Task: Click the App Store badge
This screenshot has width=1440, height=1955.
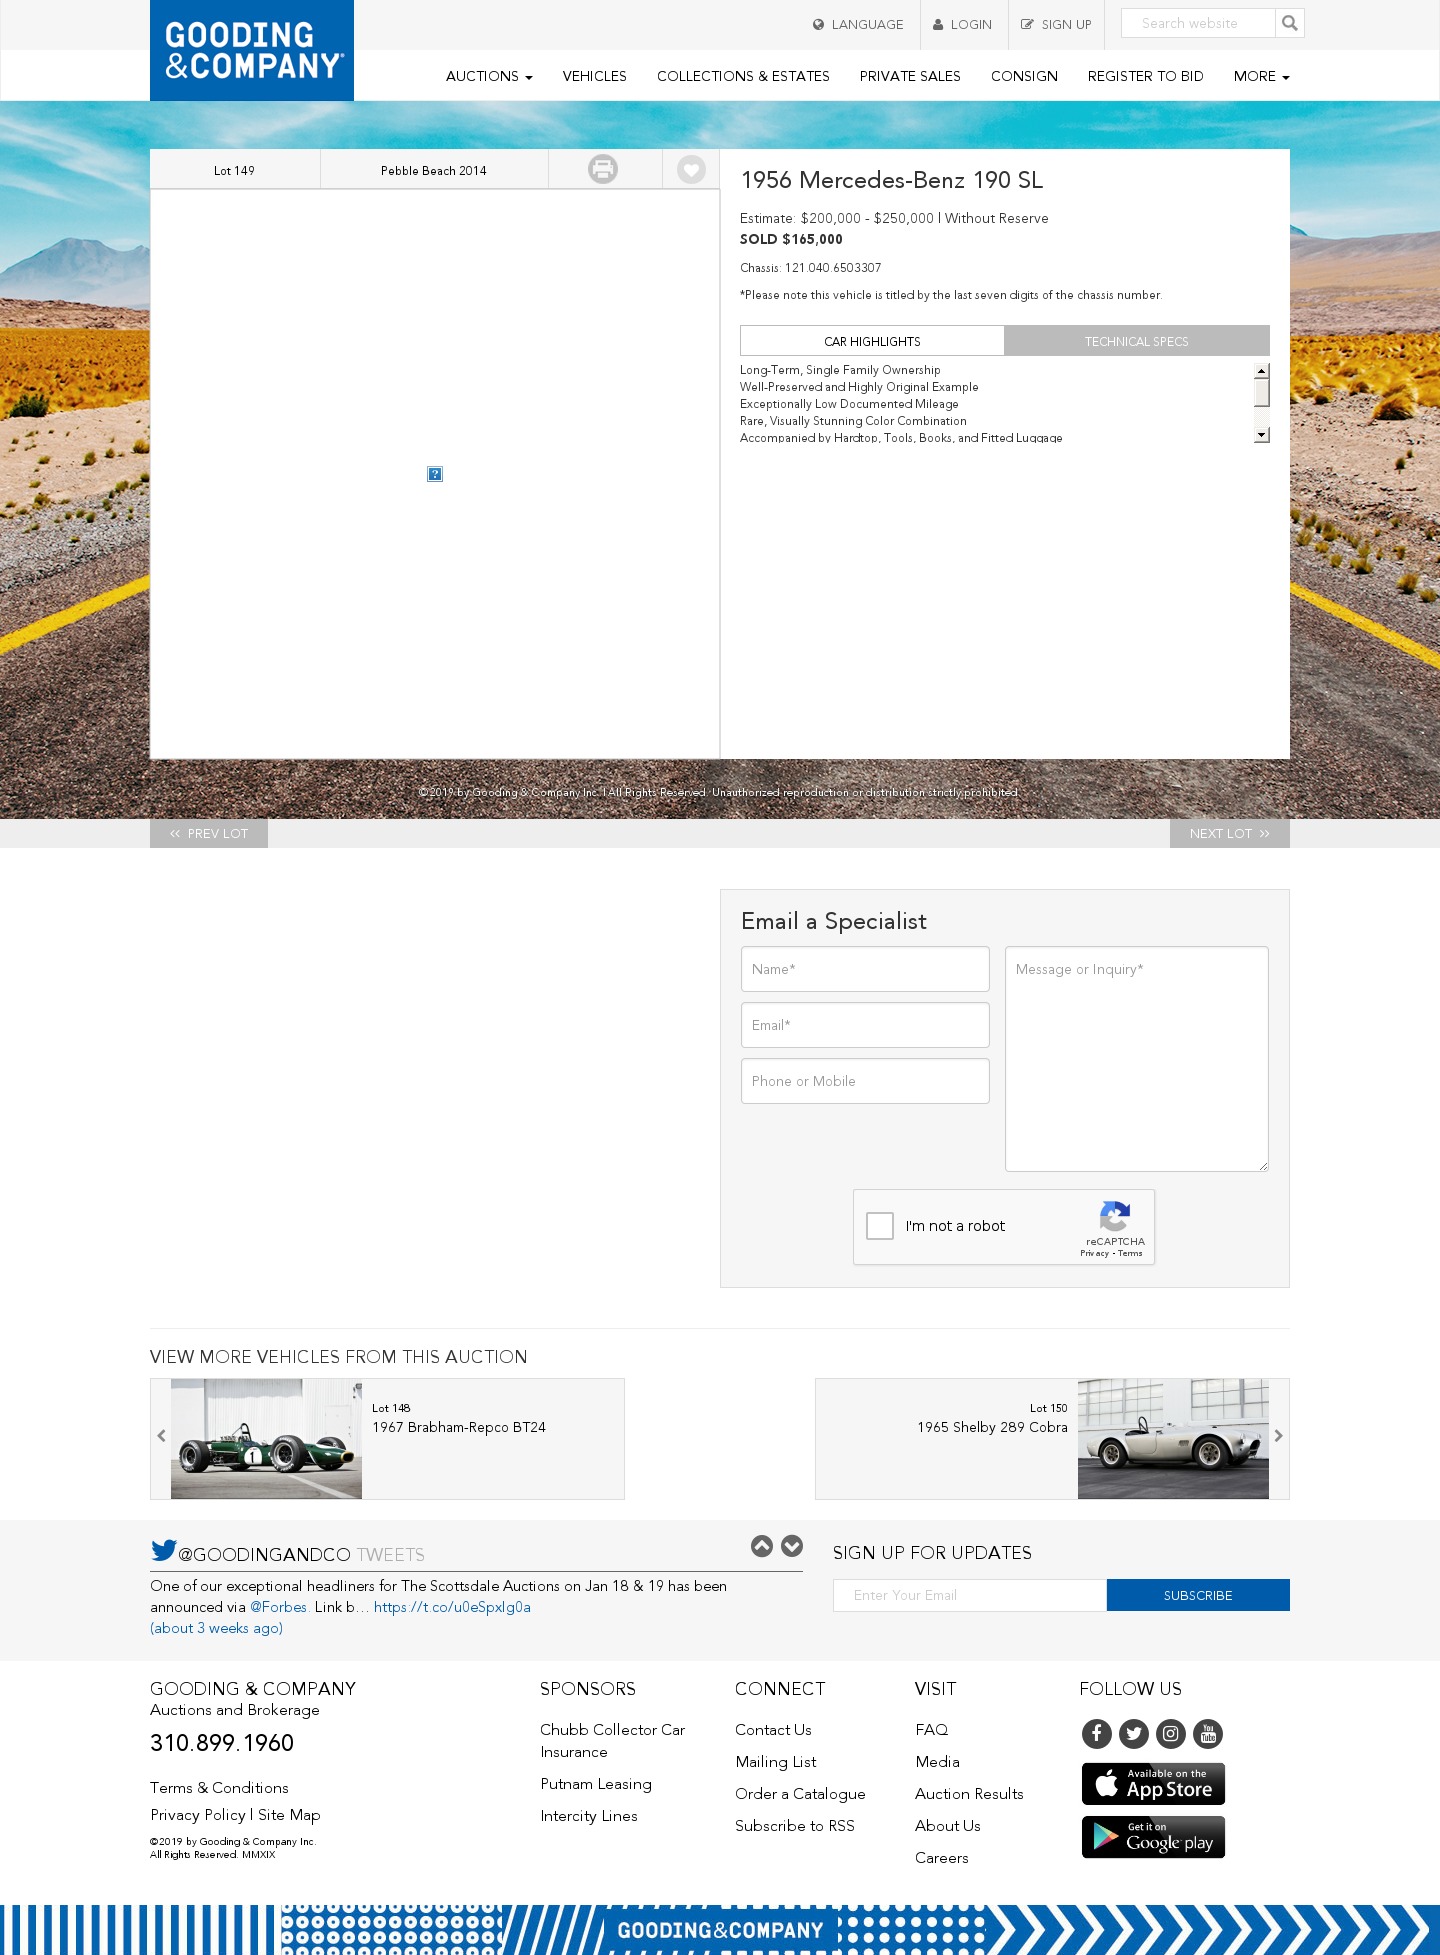Action: (1154, 1784)
